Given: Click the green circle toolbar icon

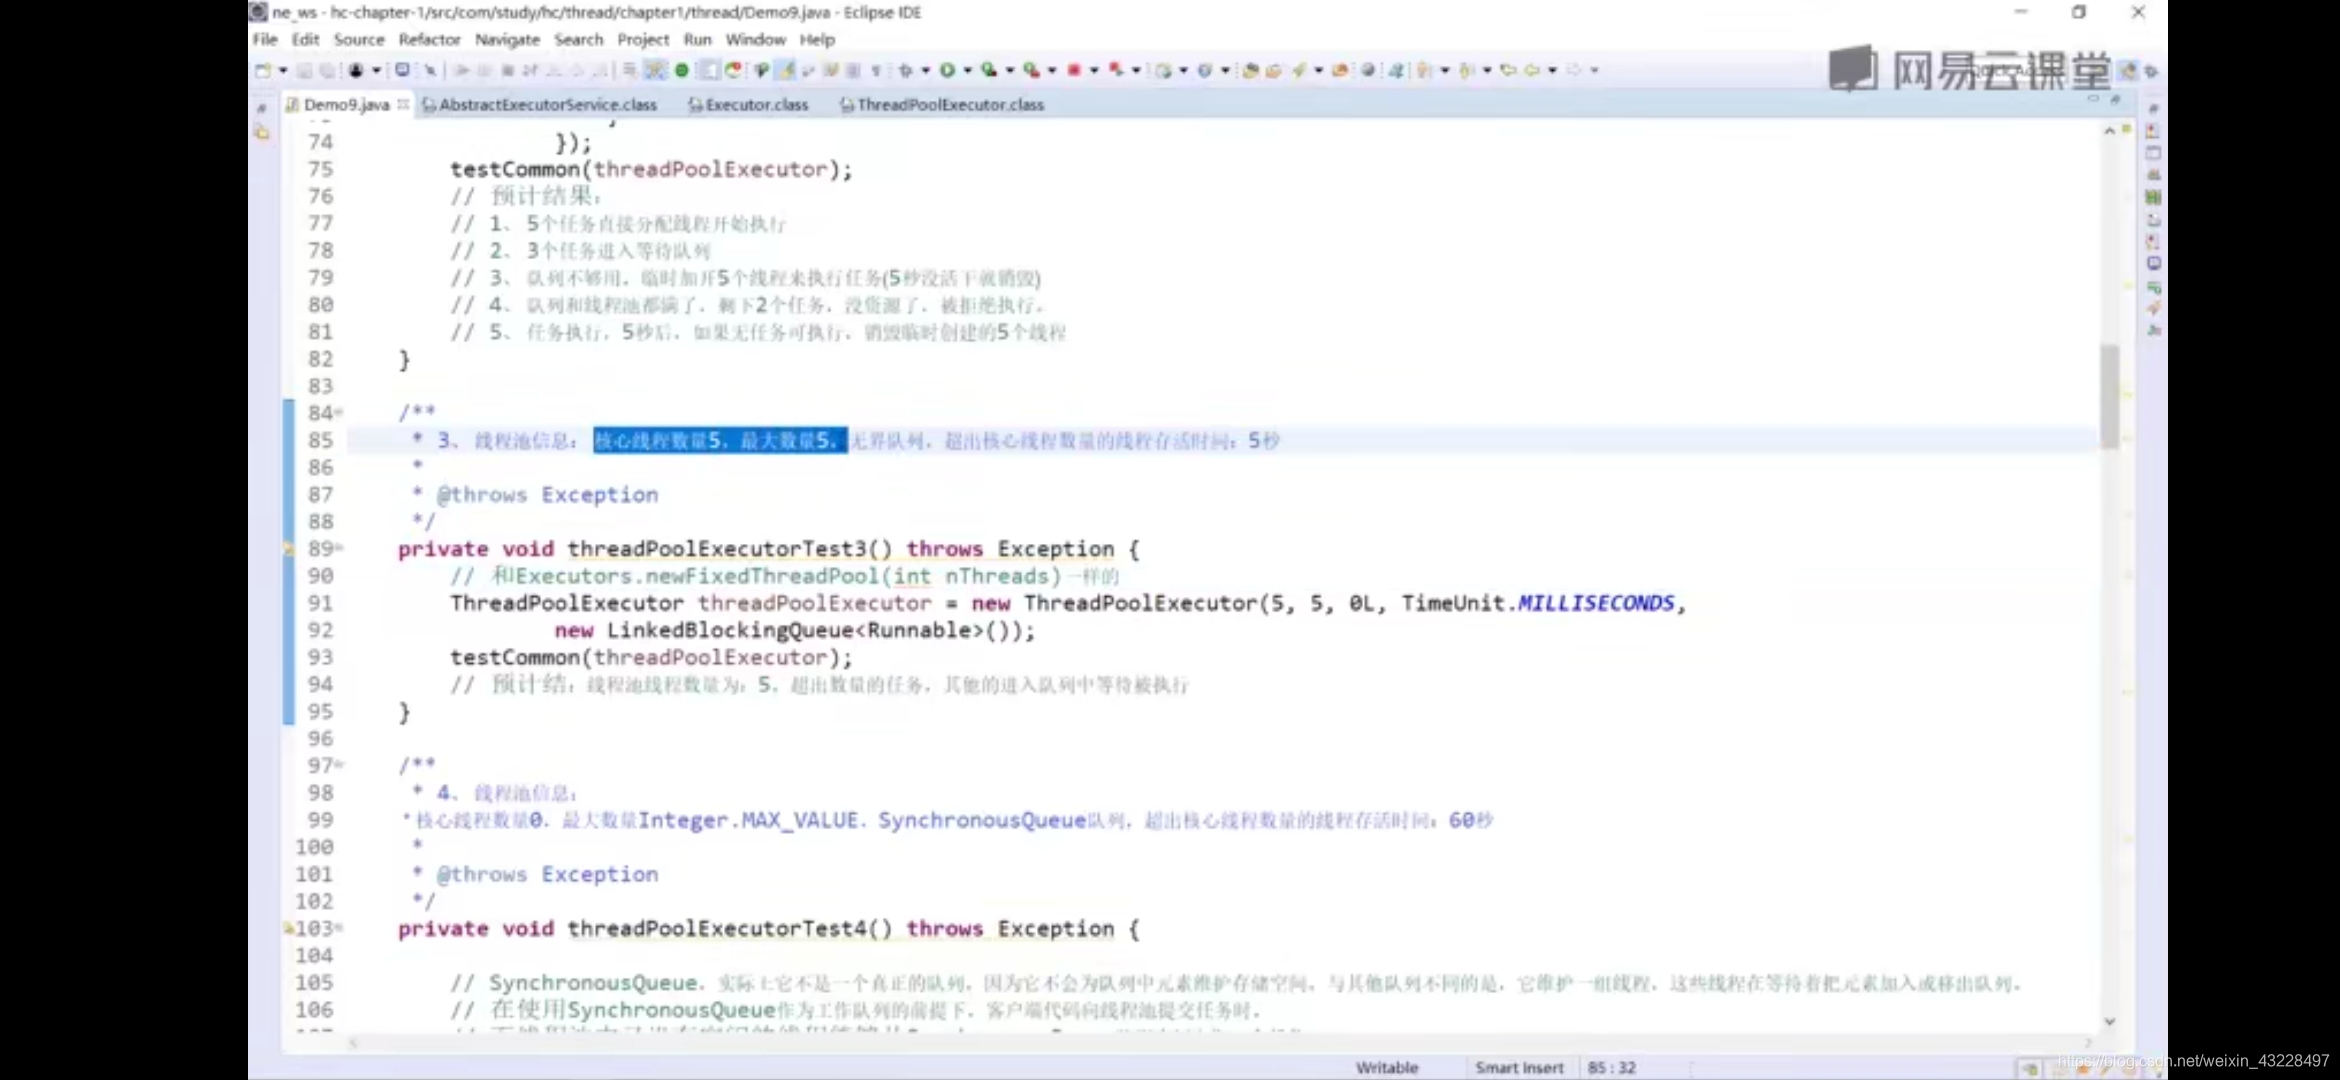Looking at the screenshot, I should 681,70.
